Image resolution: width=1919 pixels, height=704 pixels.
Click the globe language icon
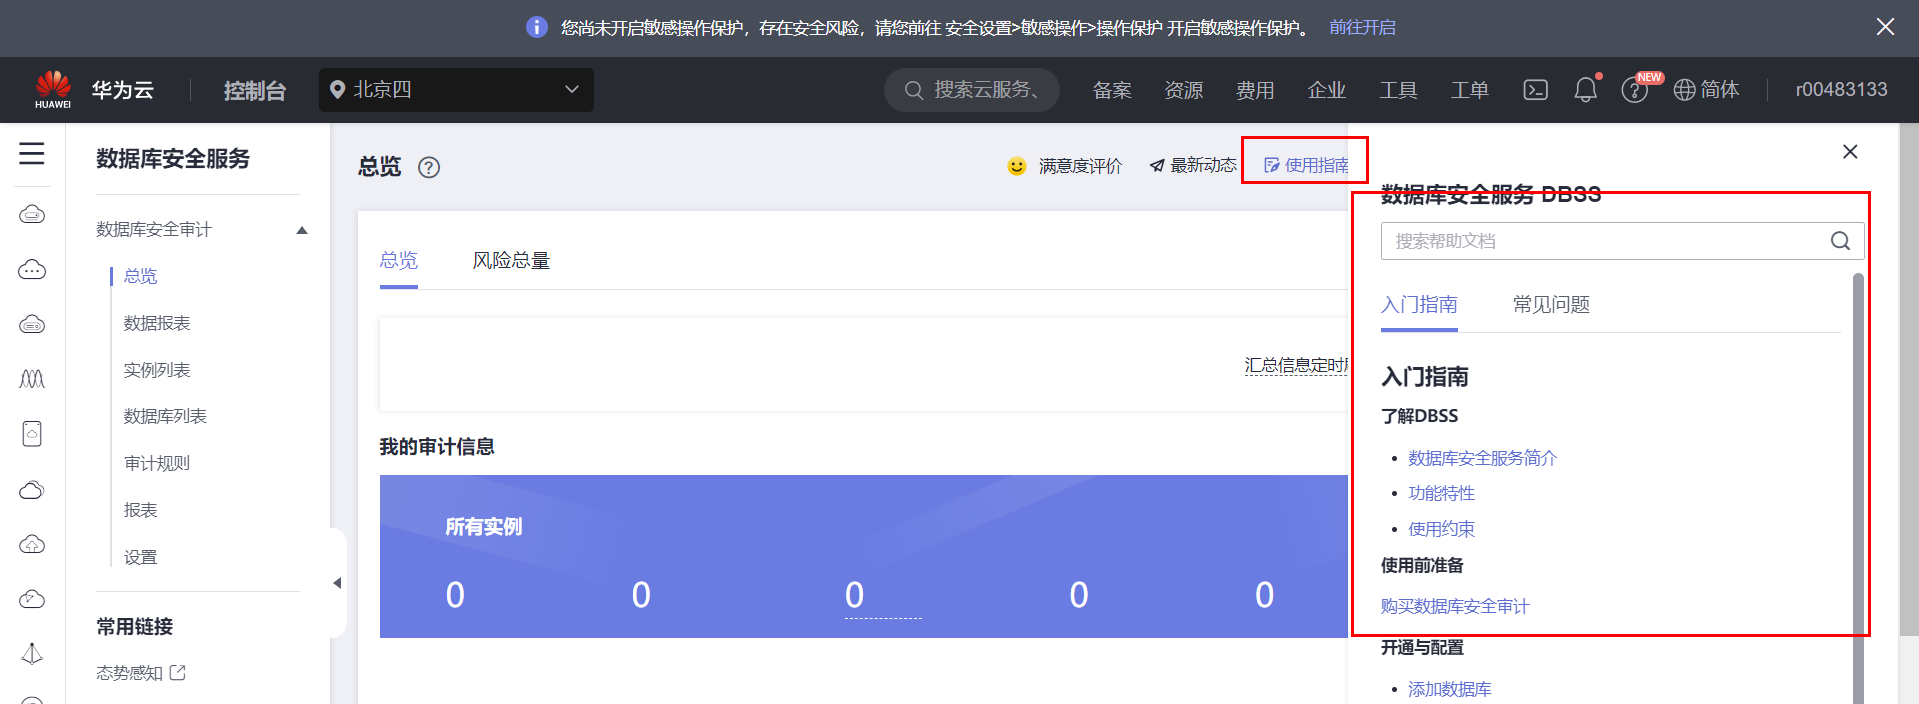click(1685, 90)
